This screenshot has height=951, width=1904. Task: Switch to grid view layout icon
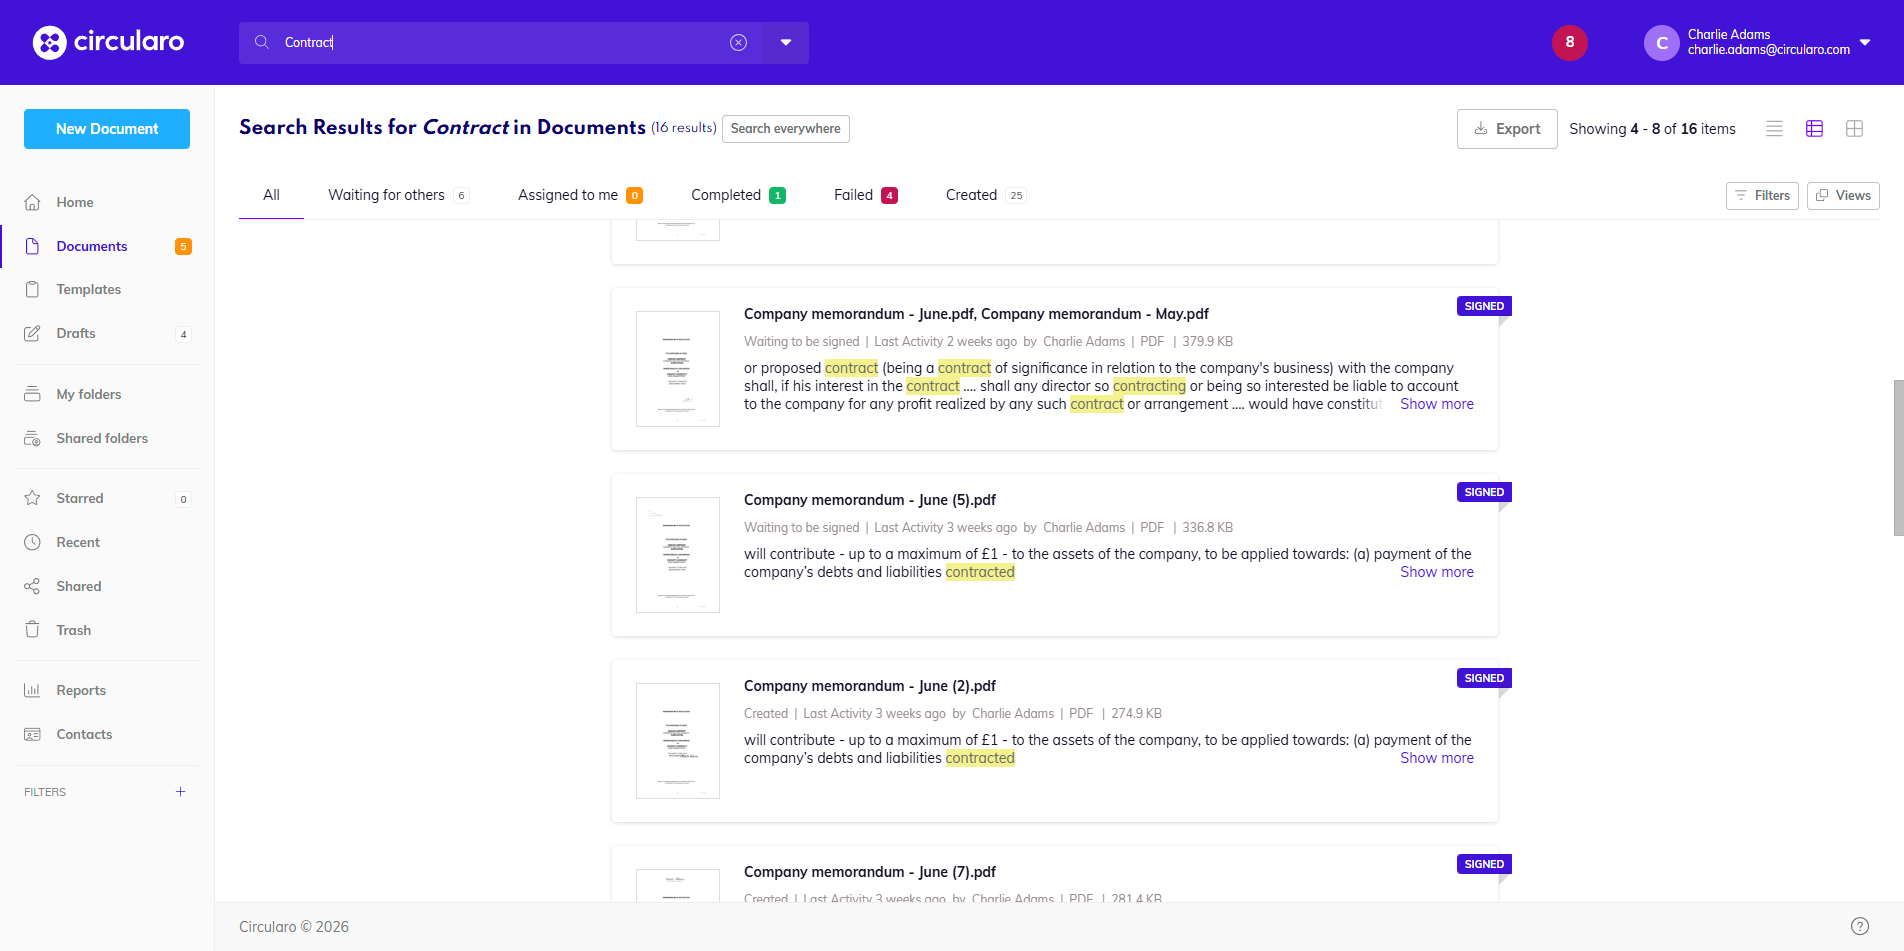(x=1855, y=128)
